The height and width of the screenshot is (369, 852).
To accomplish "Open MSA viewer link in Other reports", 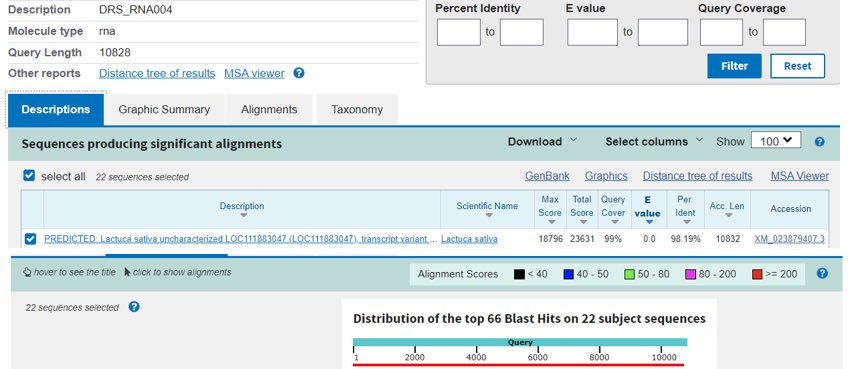I will point(254,73).
